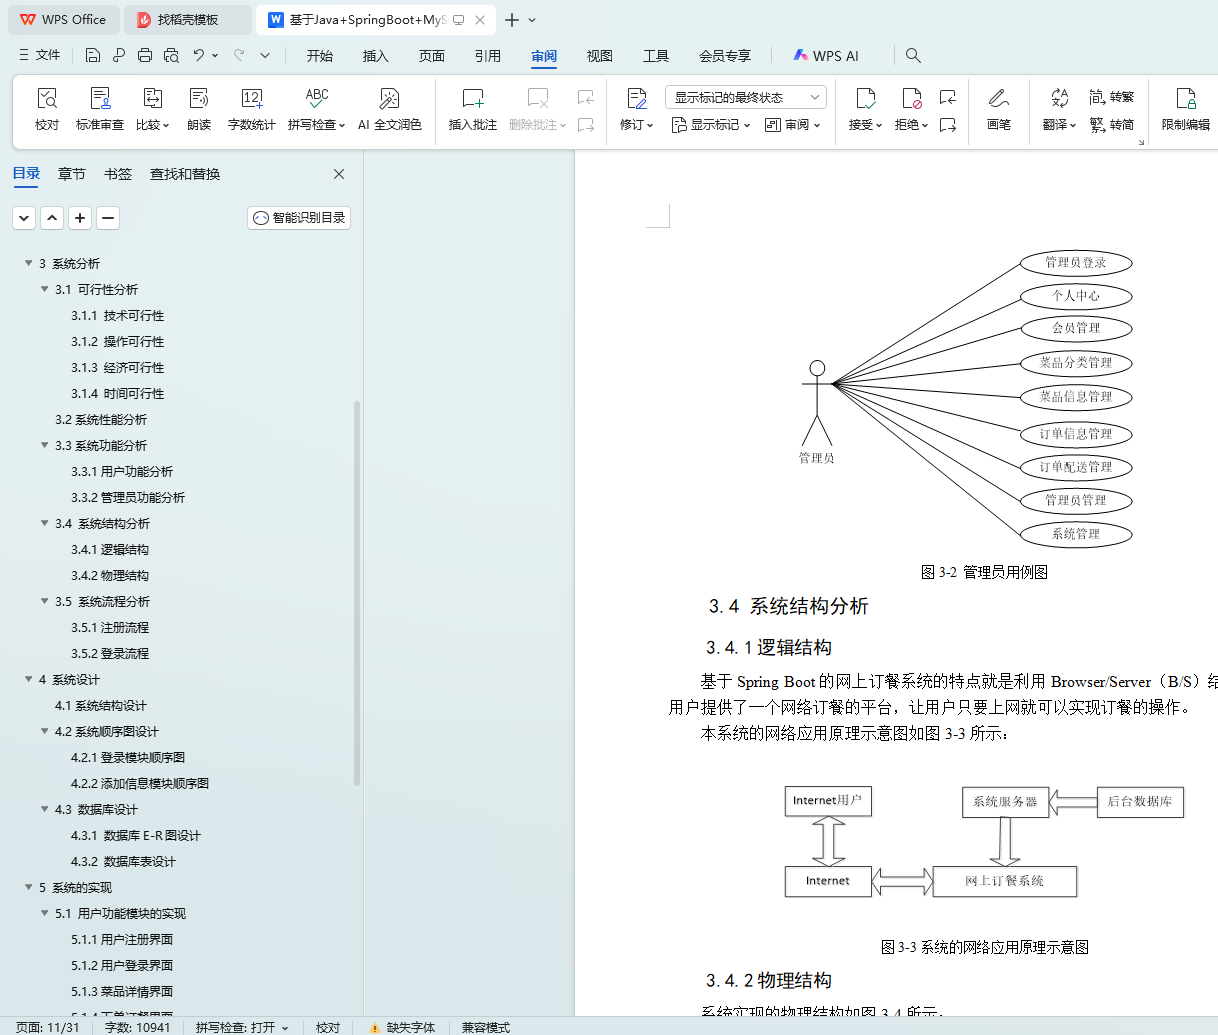1218x1035 pixels.
Task: Click outline move-up arrow button
Action: 52,217
